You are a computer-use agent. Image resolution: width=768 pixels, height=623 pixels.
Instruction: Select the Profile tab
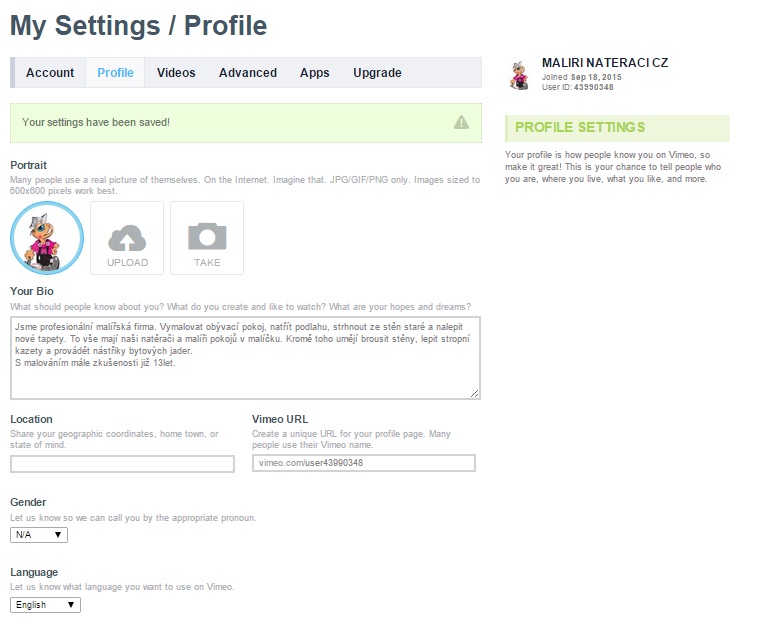click(115, 73)
